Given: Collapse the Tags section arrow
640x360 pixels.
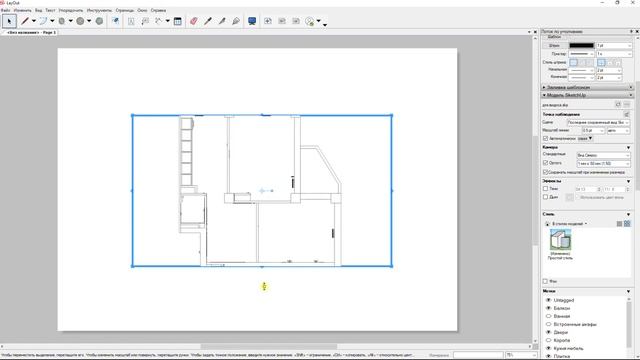Looking at the screenshot, I should 628,291.
